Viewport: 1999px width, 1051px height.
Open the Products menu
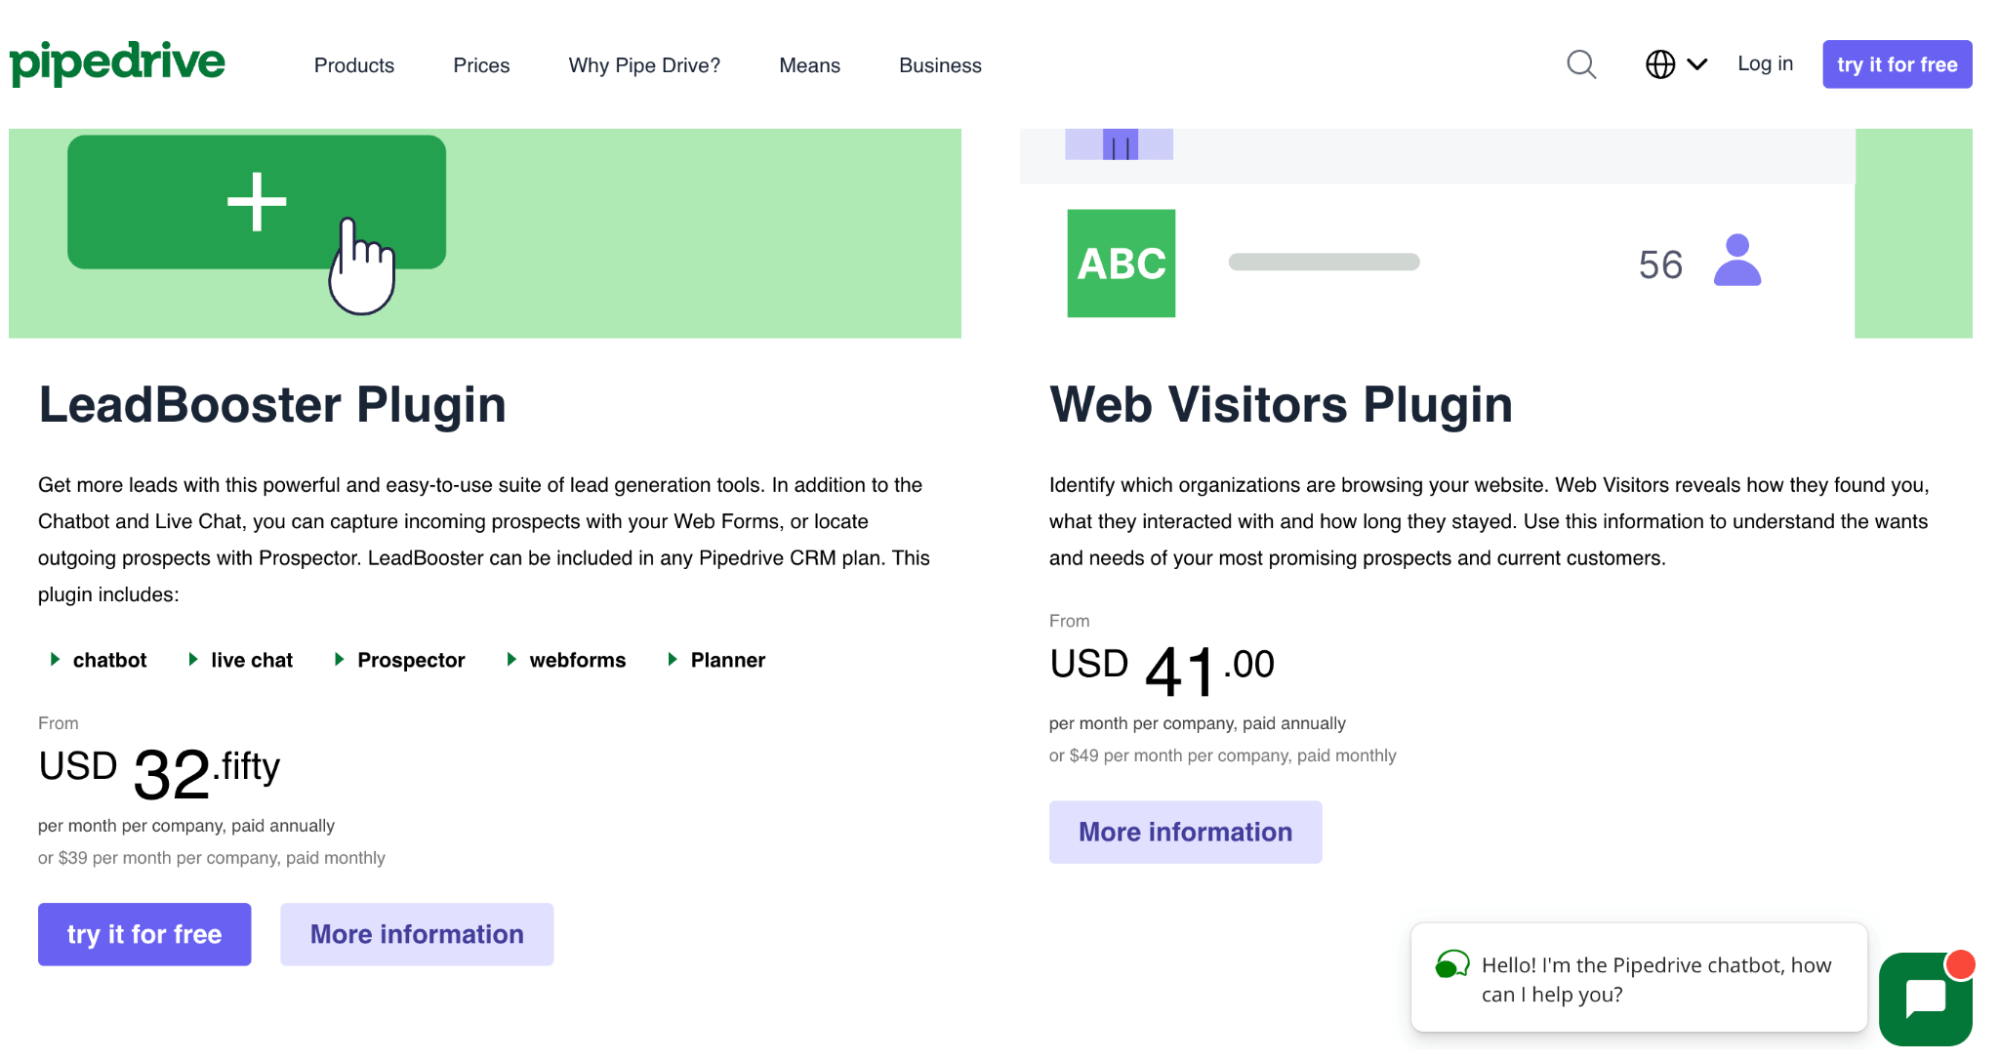(x=353, y=65)
